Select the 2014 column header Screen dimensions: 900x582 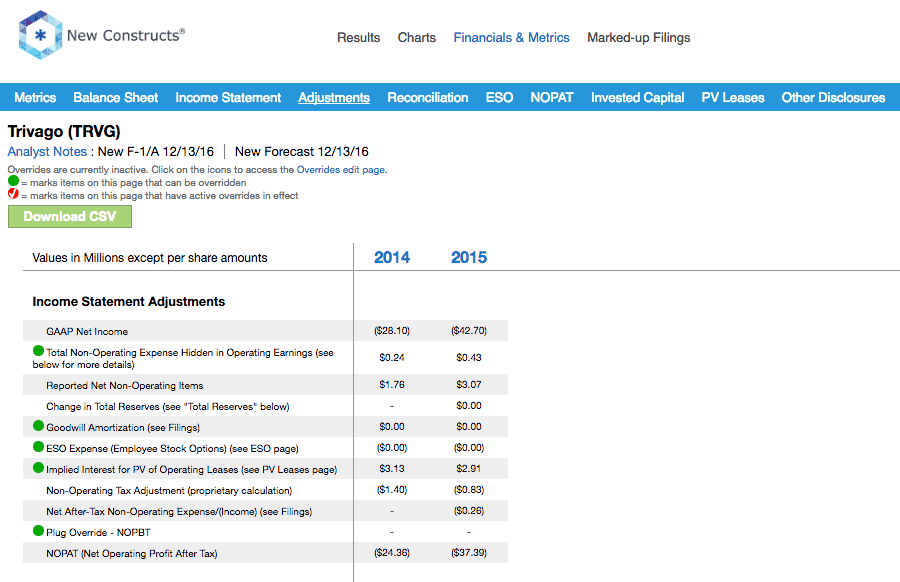(392, 257)
